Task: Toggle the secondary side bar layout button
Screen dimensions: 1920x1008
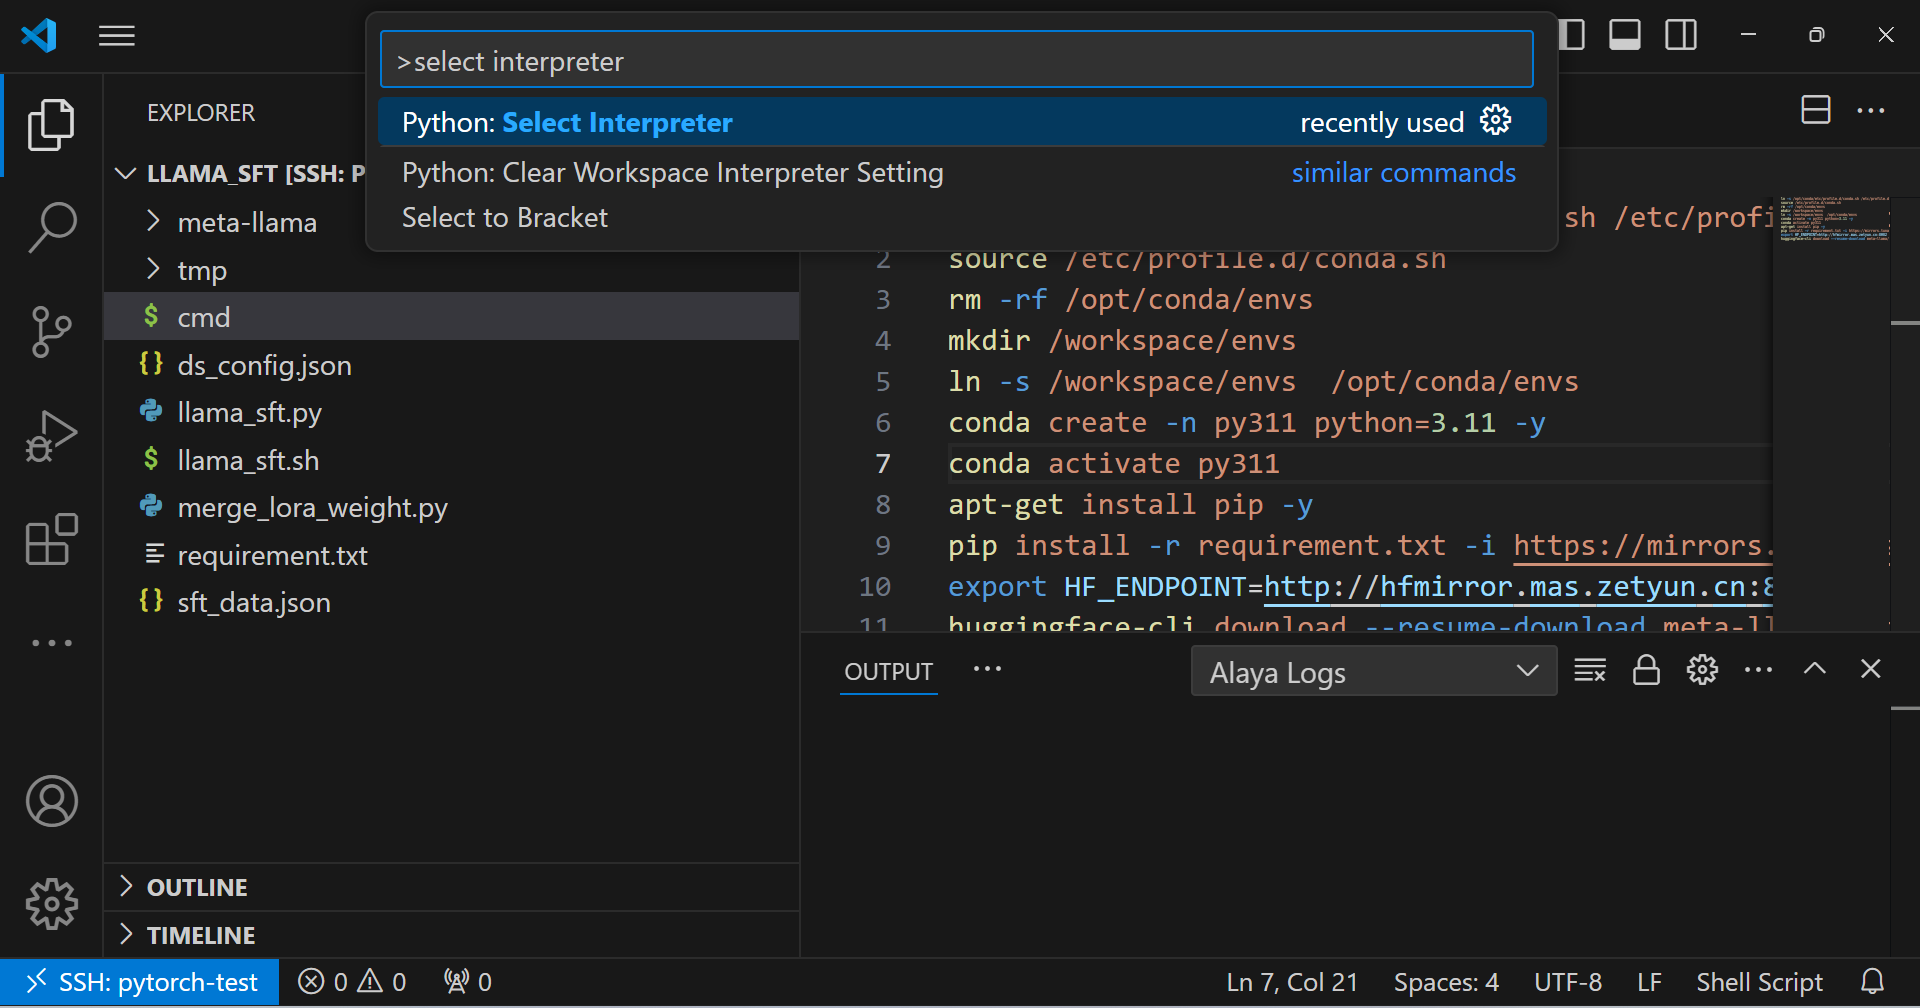Action: (x=1680, y=35)
